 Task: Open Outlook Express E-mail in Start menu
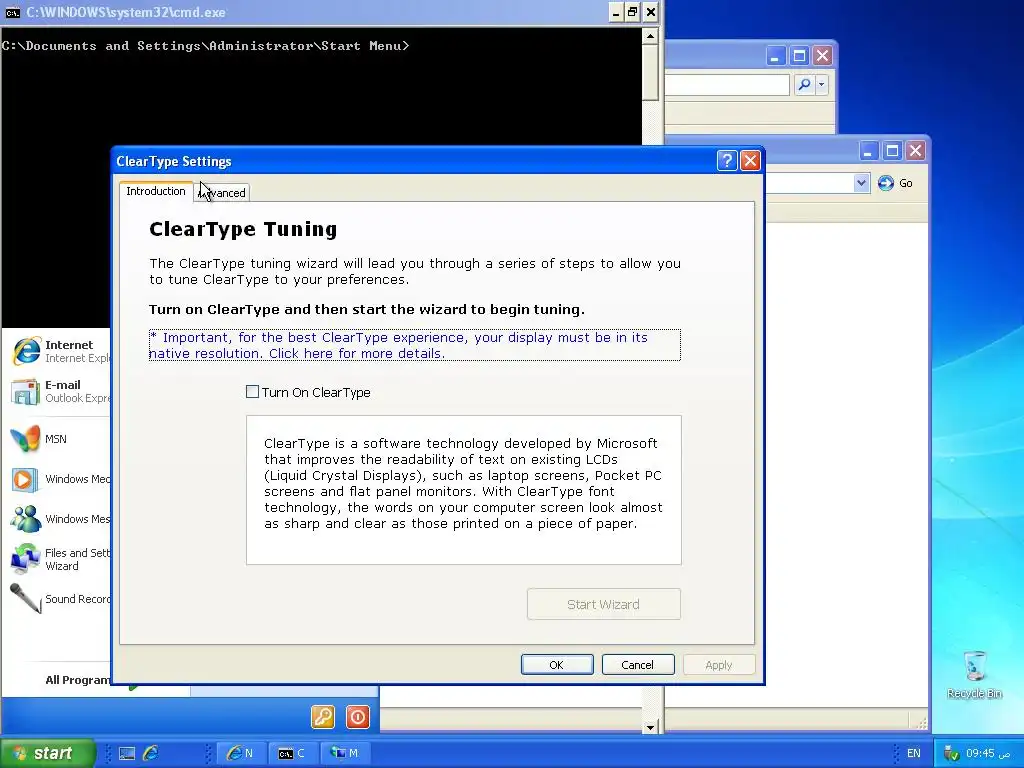61,391
